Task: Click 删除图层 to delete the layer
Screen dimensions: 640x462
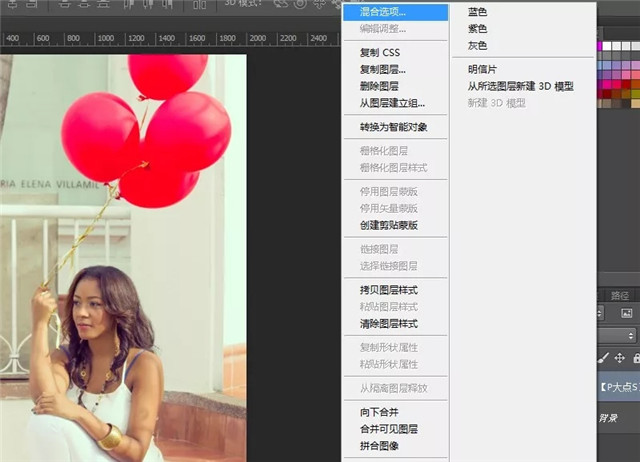Action: pos(379,86)
